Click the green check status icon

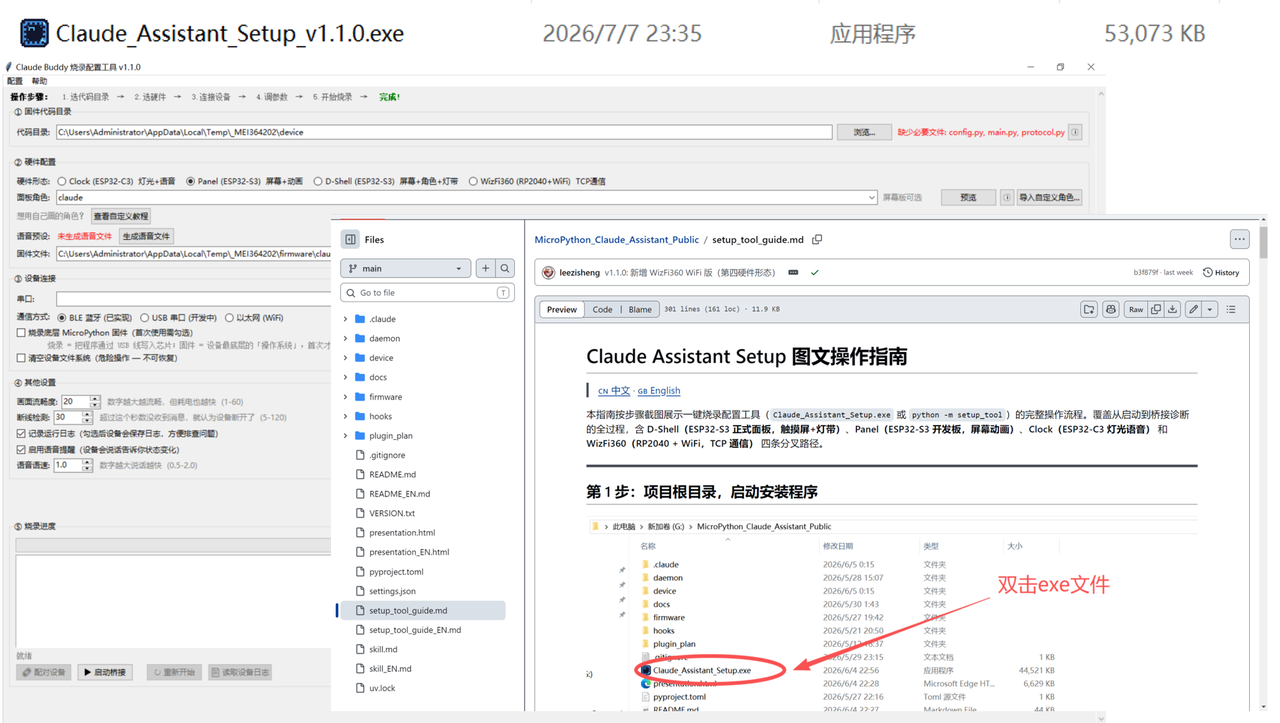[x=815, y=272]
